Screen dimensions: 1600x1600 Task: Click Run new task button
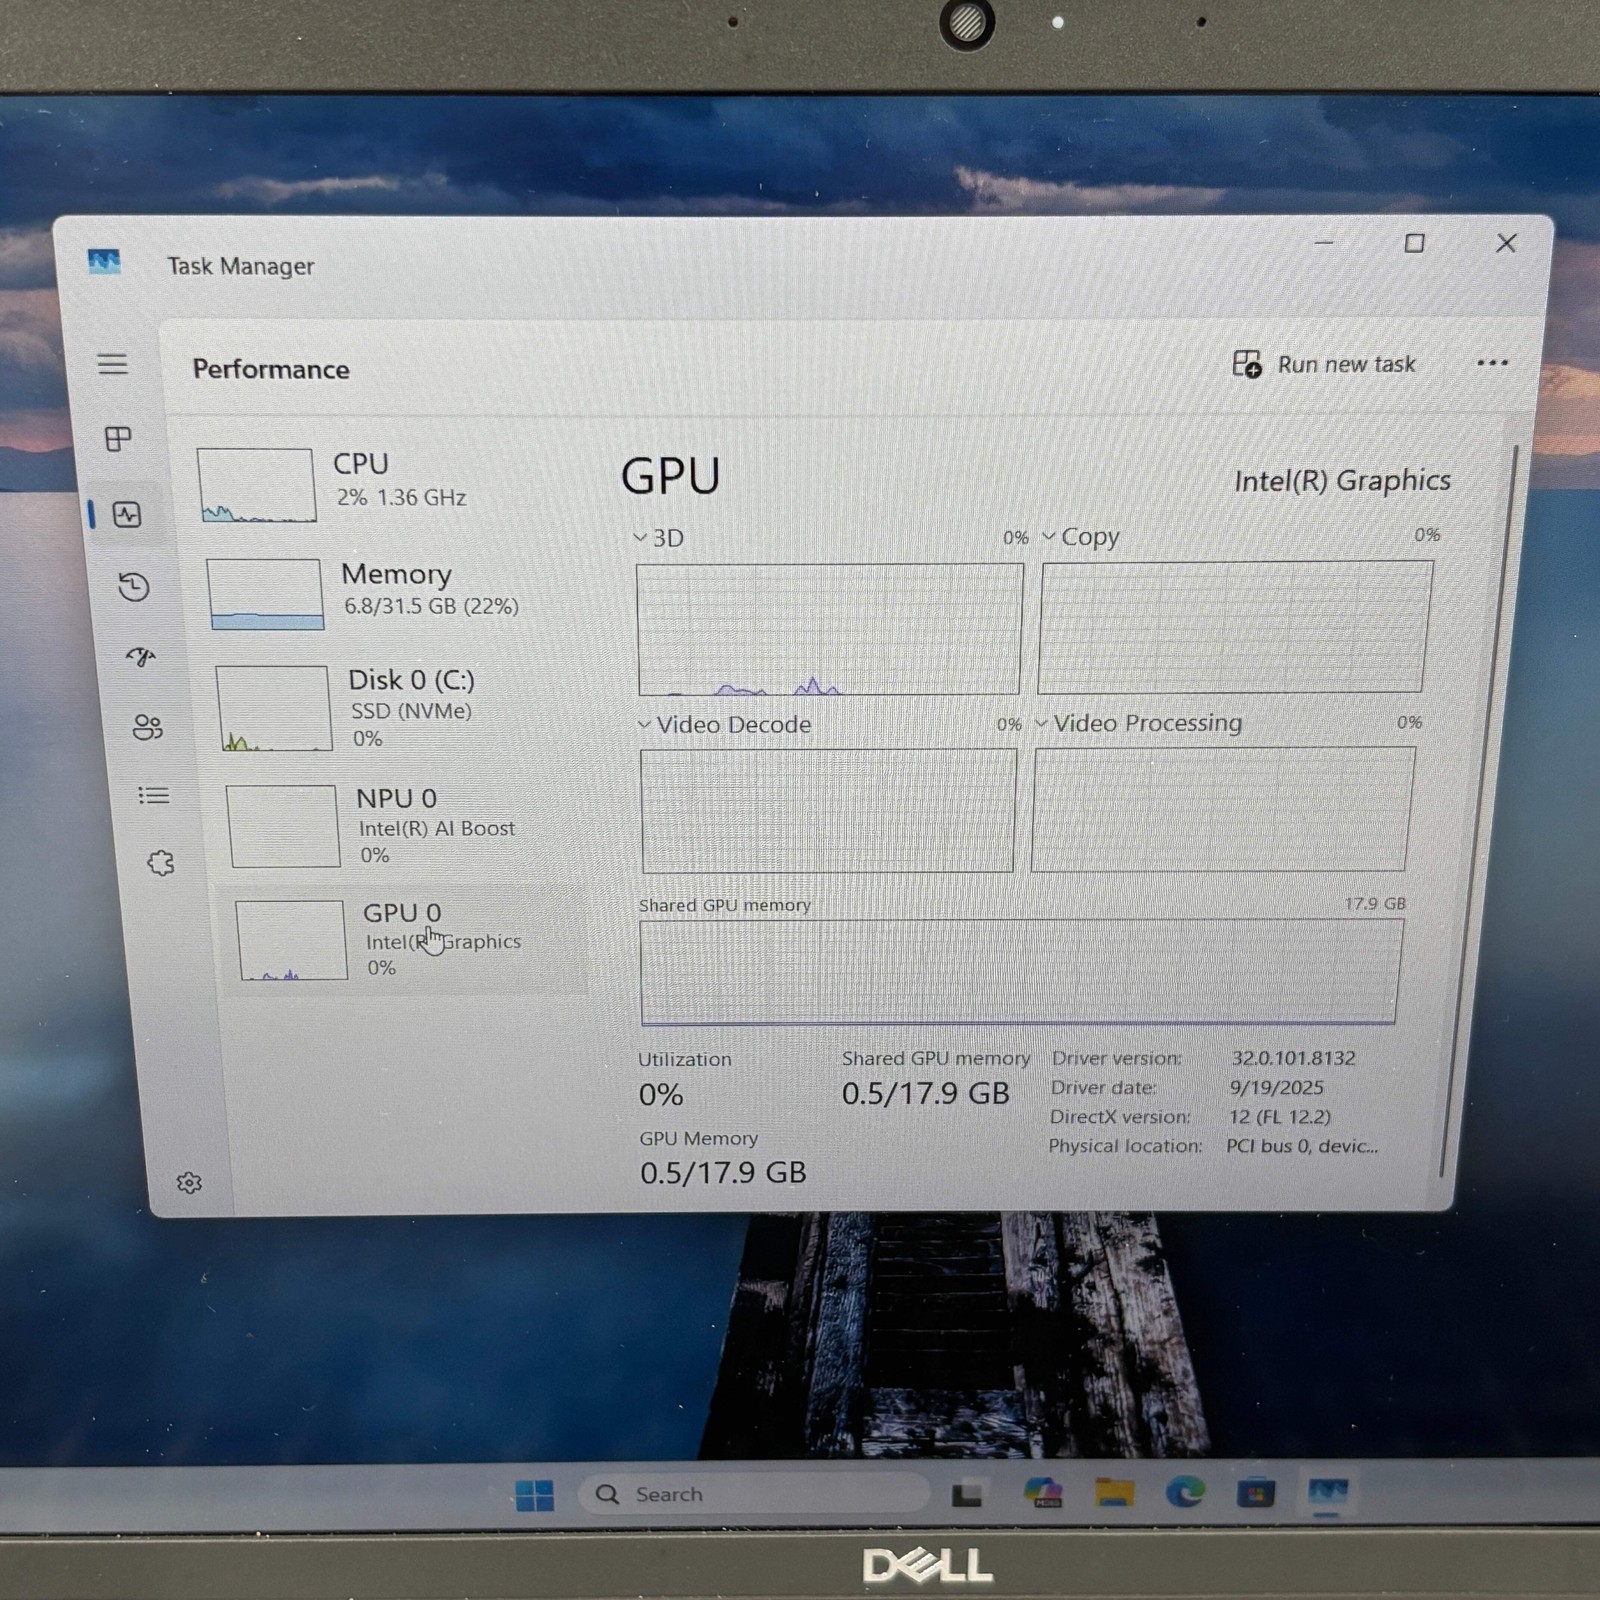point(1324,364)
